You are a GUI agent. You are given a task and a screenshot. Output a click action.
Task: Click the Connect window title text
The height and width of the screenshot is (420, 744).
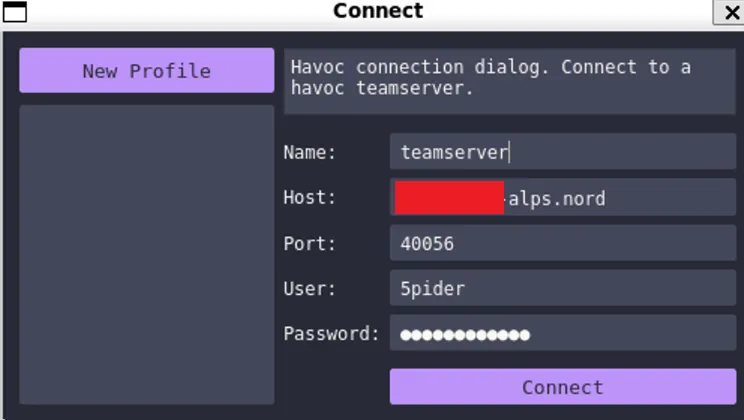(378, 10)
